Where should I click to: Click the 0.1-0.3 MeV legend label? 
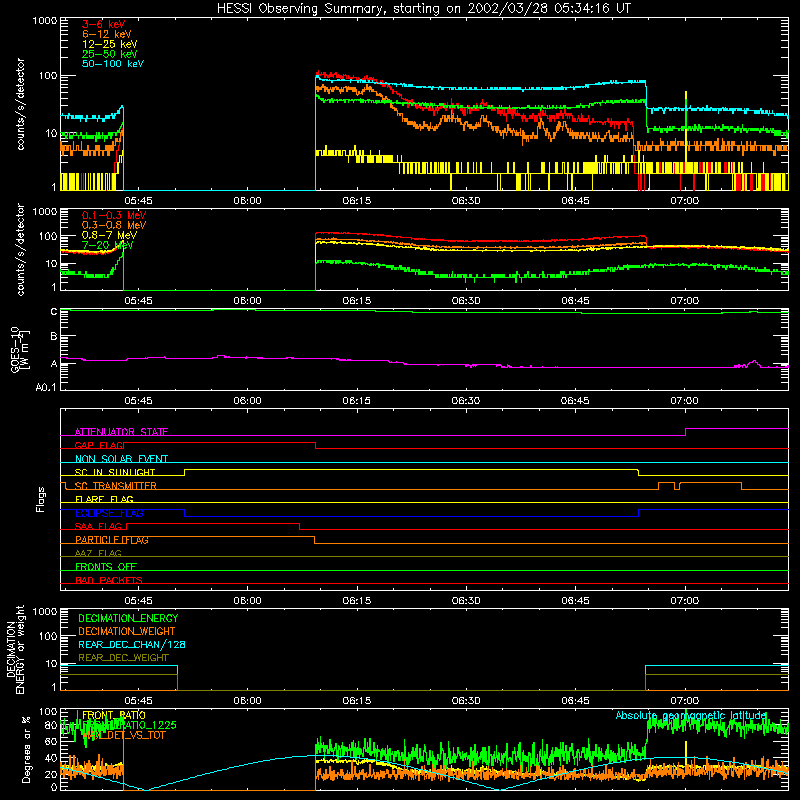click(113, 215)
